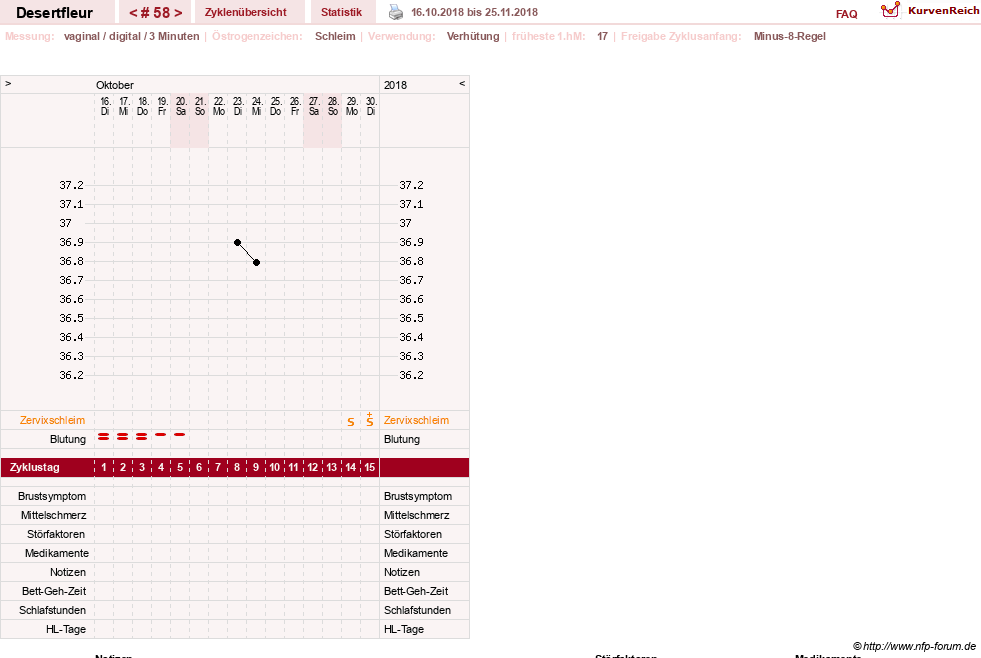981x658 pixels.
Task: Select the S mucus symbol on Oct 29
Action: point(351,422)
